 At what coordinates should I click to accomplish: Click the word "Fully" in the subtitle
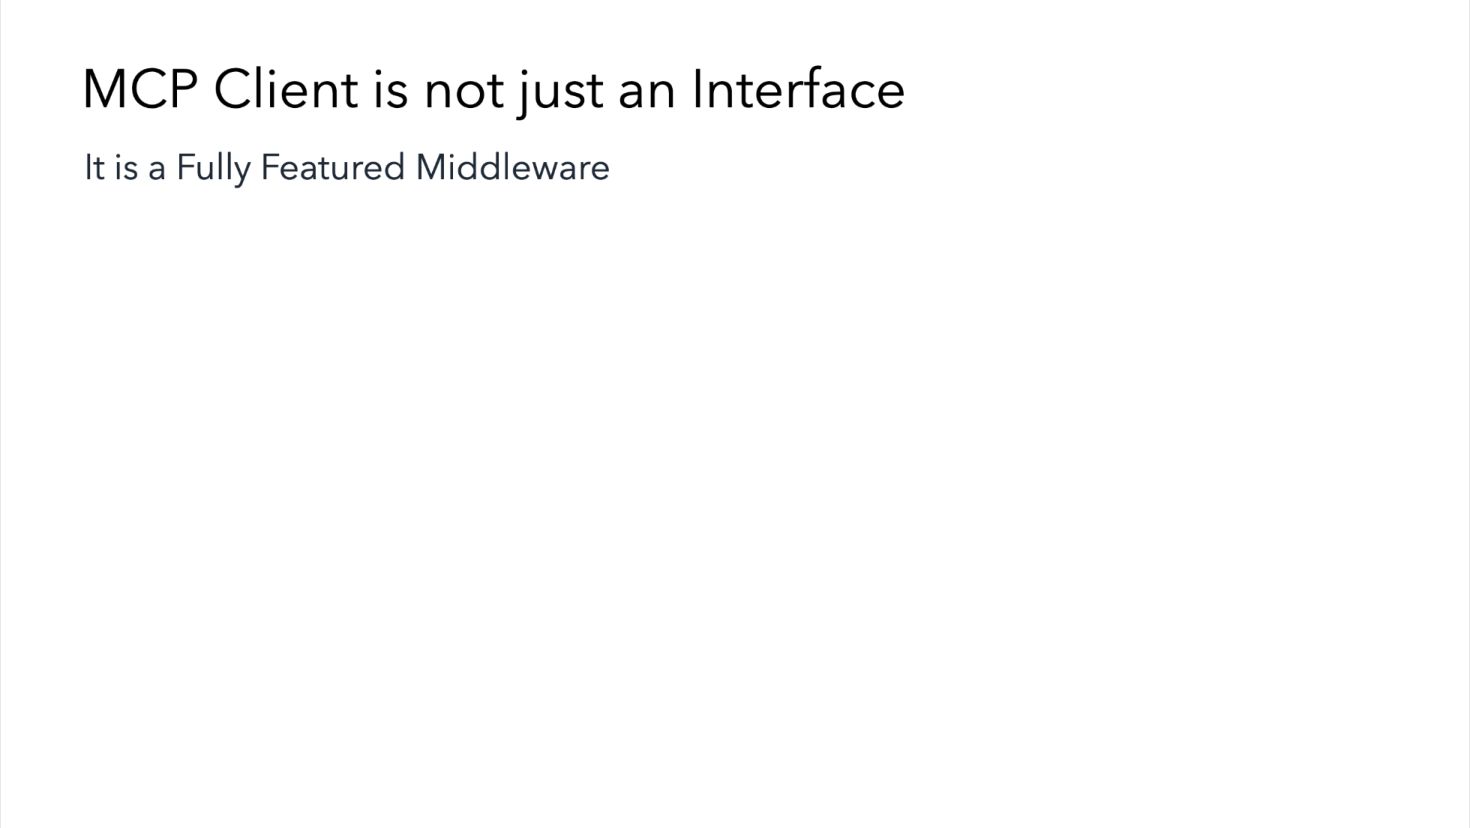[x=213, y=168]
